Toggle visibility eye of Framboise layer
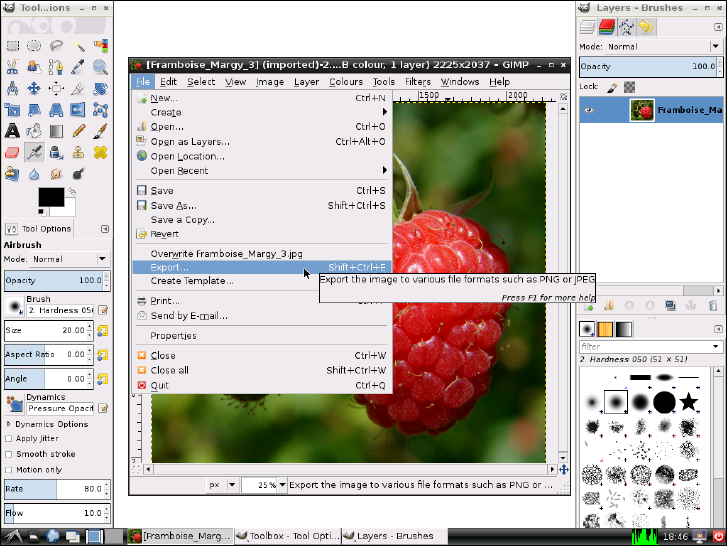This screenshot has width=727, height=546. (x=589, y=110)
